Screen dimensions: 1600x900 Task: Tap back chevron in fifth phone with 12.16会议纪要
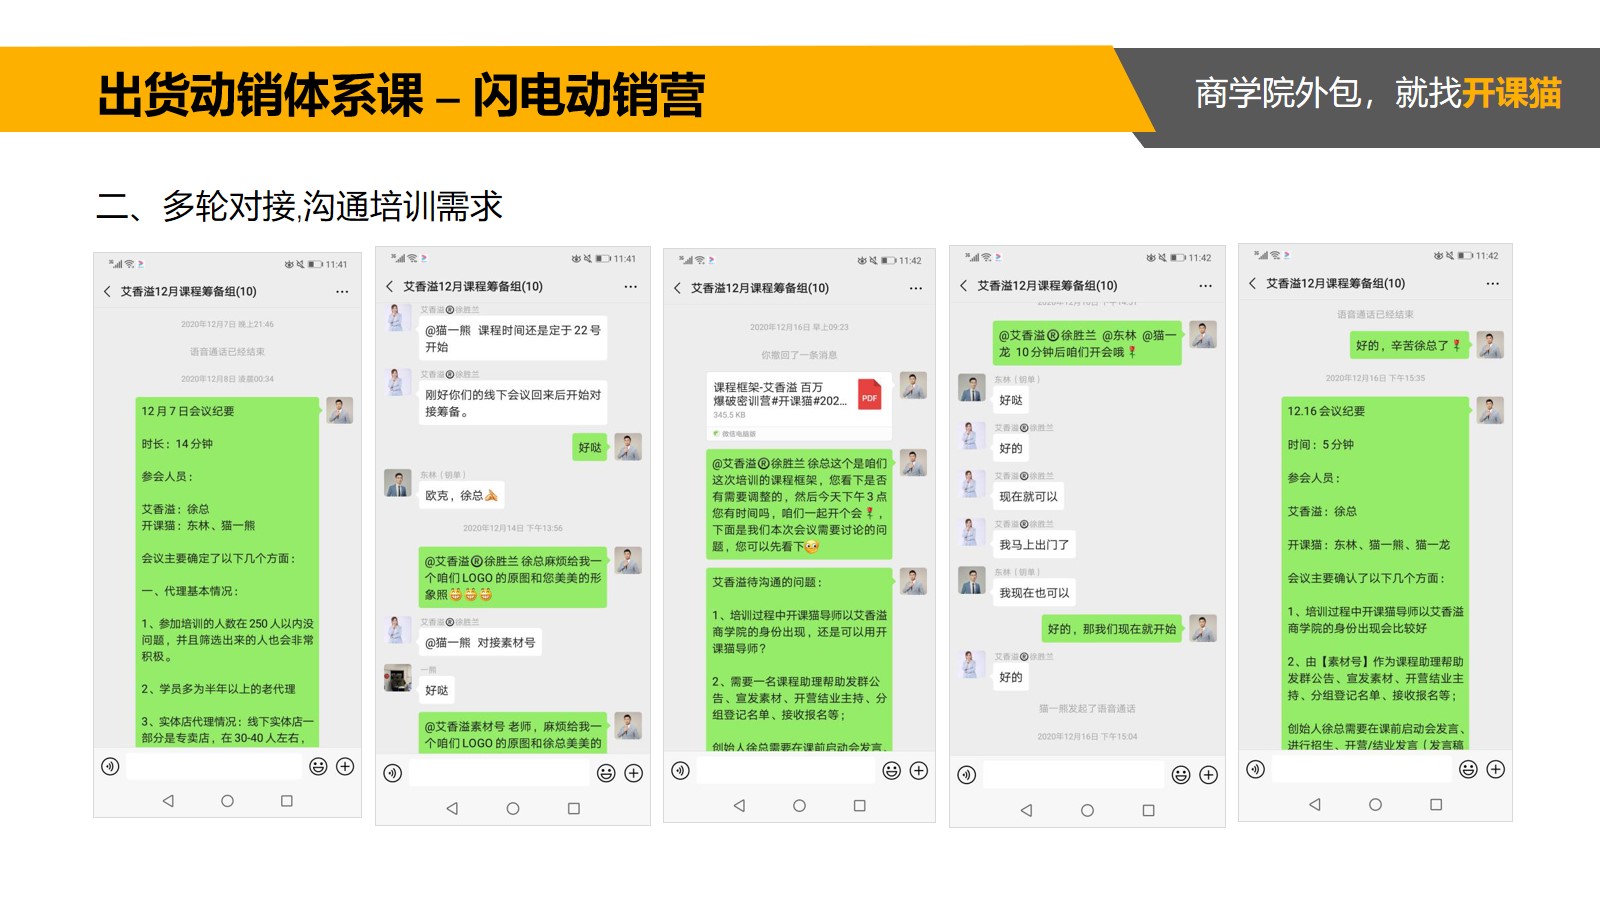pyautogui.click(x=1252, y=283)
